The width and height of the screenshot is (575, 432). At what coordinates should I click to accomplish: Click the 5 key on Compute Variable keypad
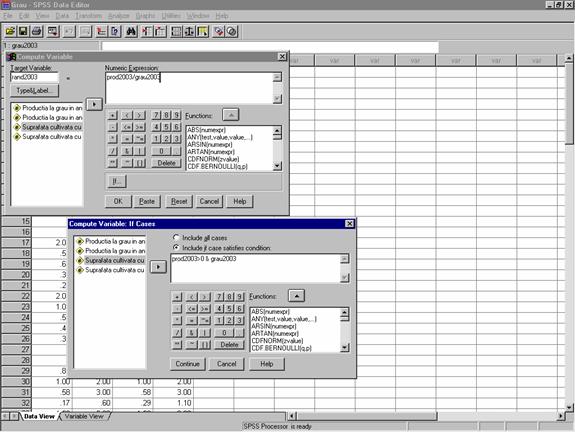click(166, 127)
